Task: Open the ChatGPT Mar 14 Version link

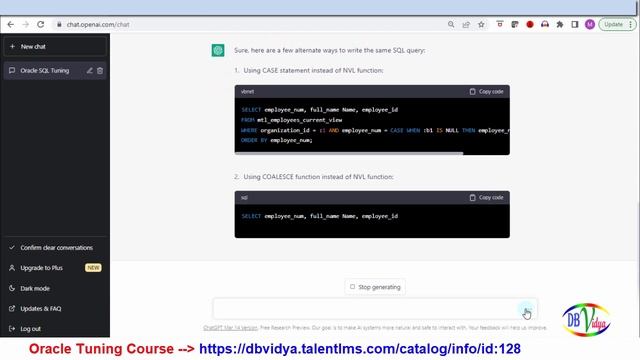Action: click(230, 327)
